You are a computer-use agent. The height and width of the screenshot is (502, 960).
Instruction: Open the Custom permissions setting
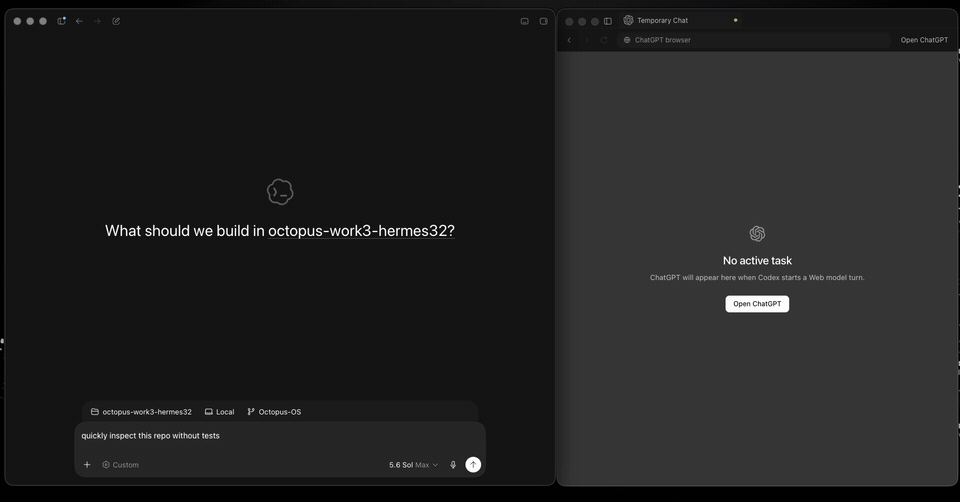[121, 465]
